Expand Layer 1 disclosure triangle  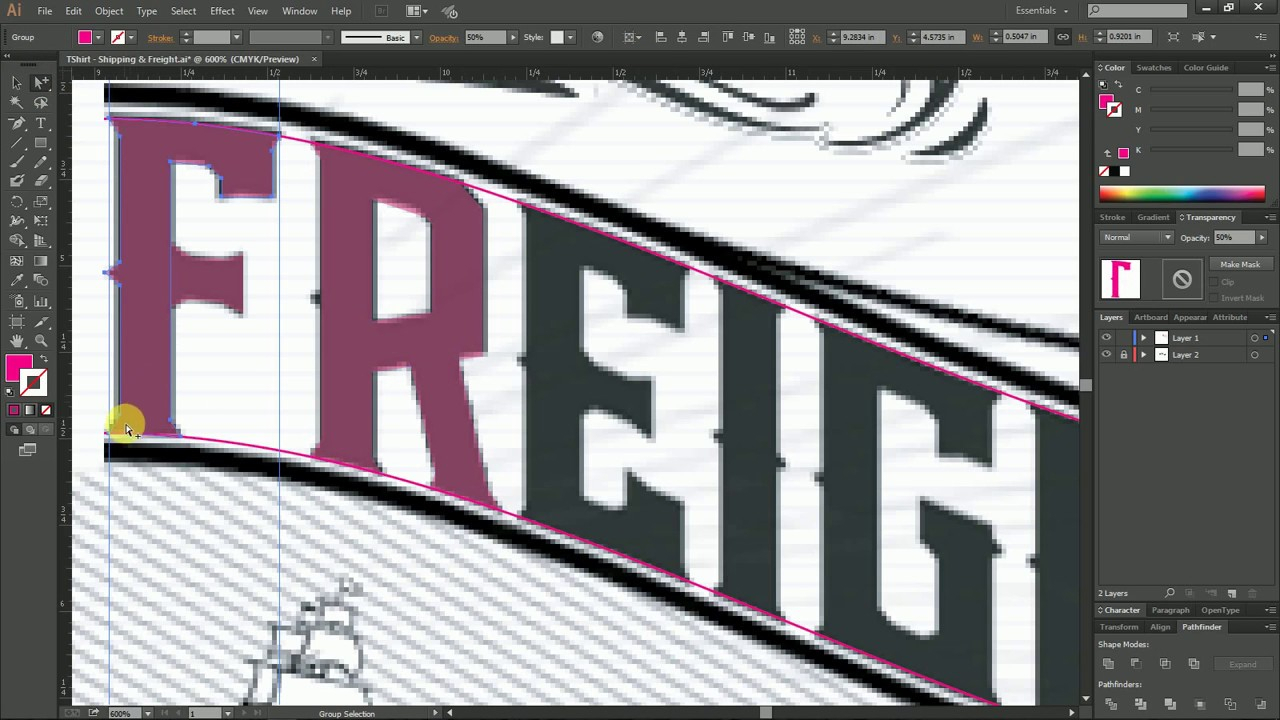(x=1143, y=338)
